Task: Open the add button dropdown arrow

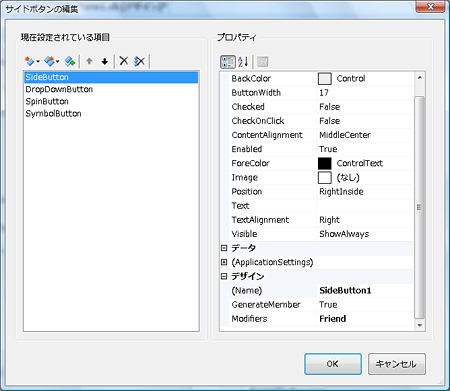Action: [x=38, y=61]
